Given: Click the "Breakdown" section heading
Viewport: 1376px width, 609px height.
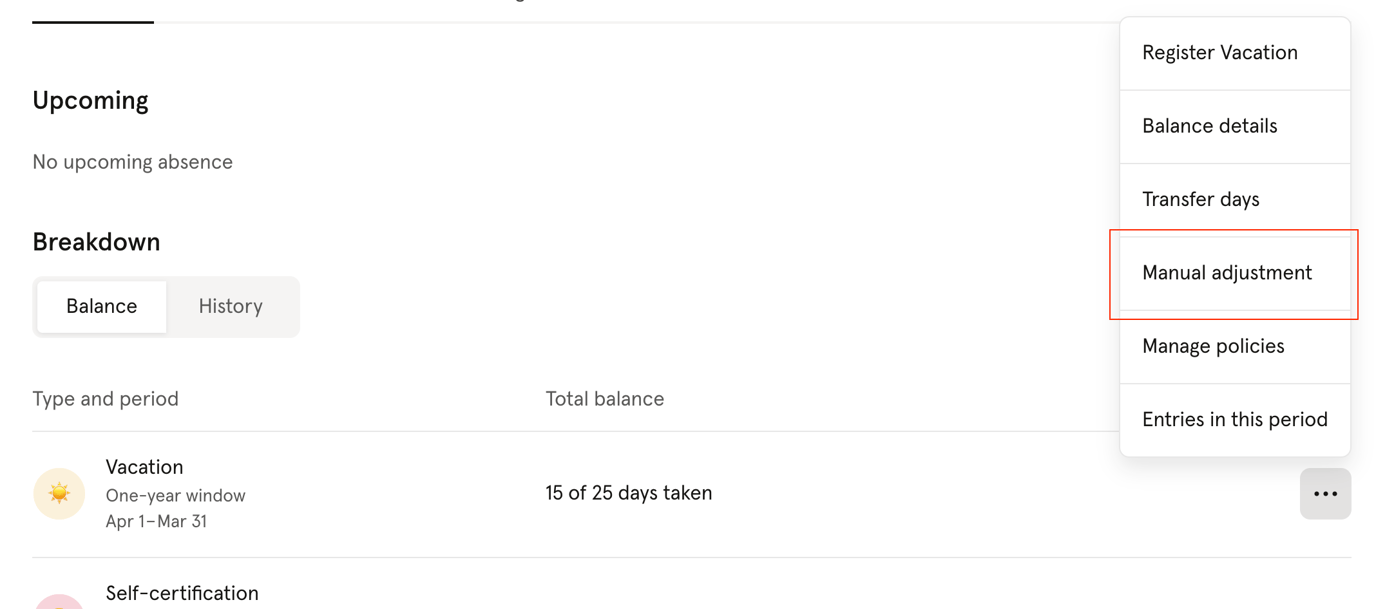Looking at the screenshot, I should click(96, 241).
